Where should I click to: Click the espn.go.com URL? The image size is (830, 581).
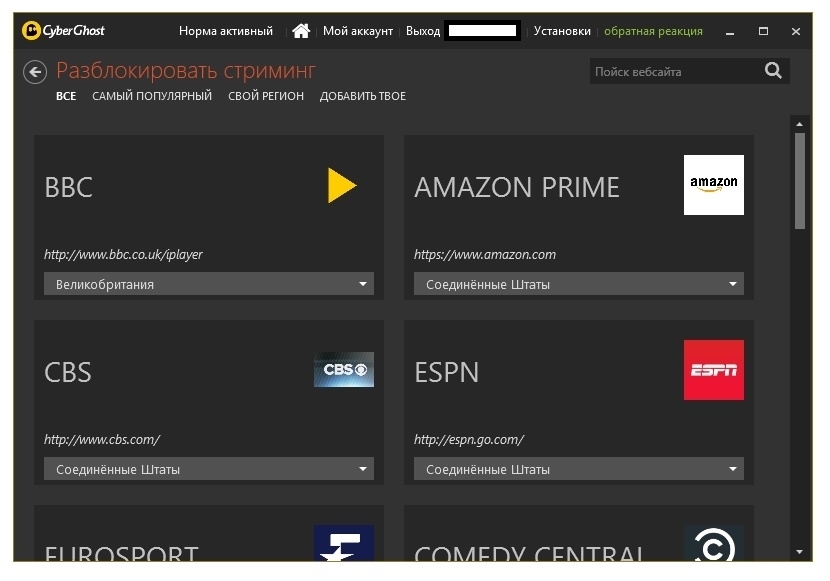(x=469, y=439)
